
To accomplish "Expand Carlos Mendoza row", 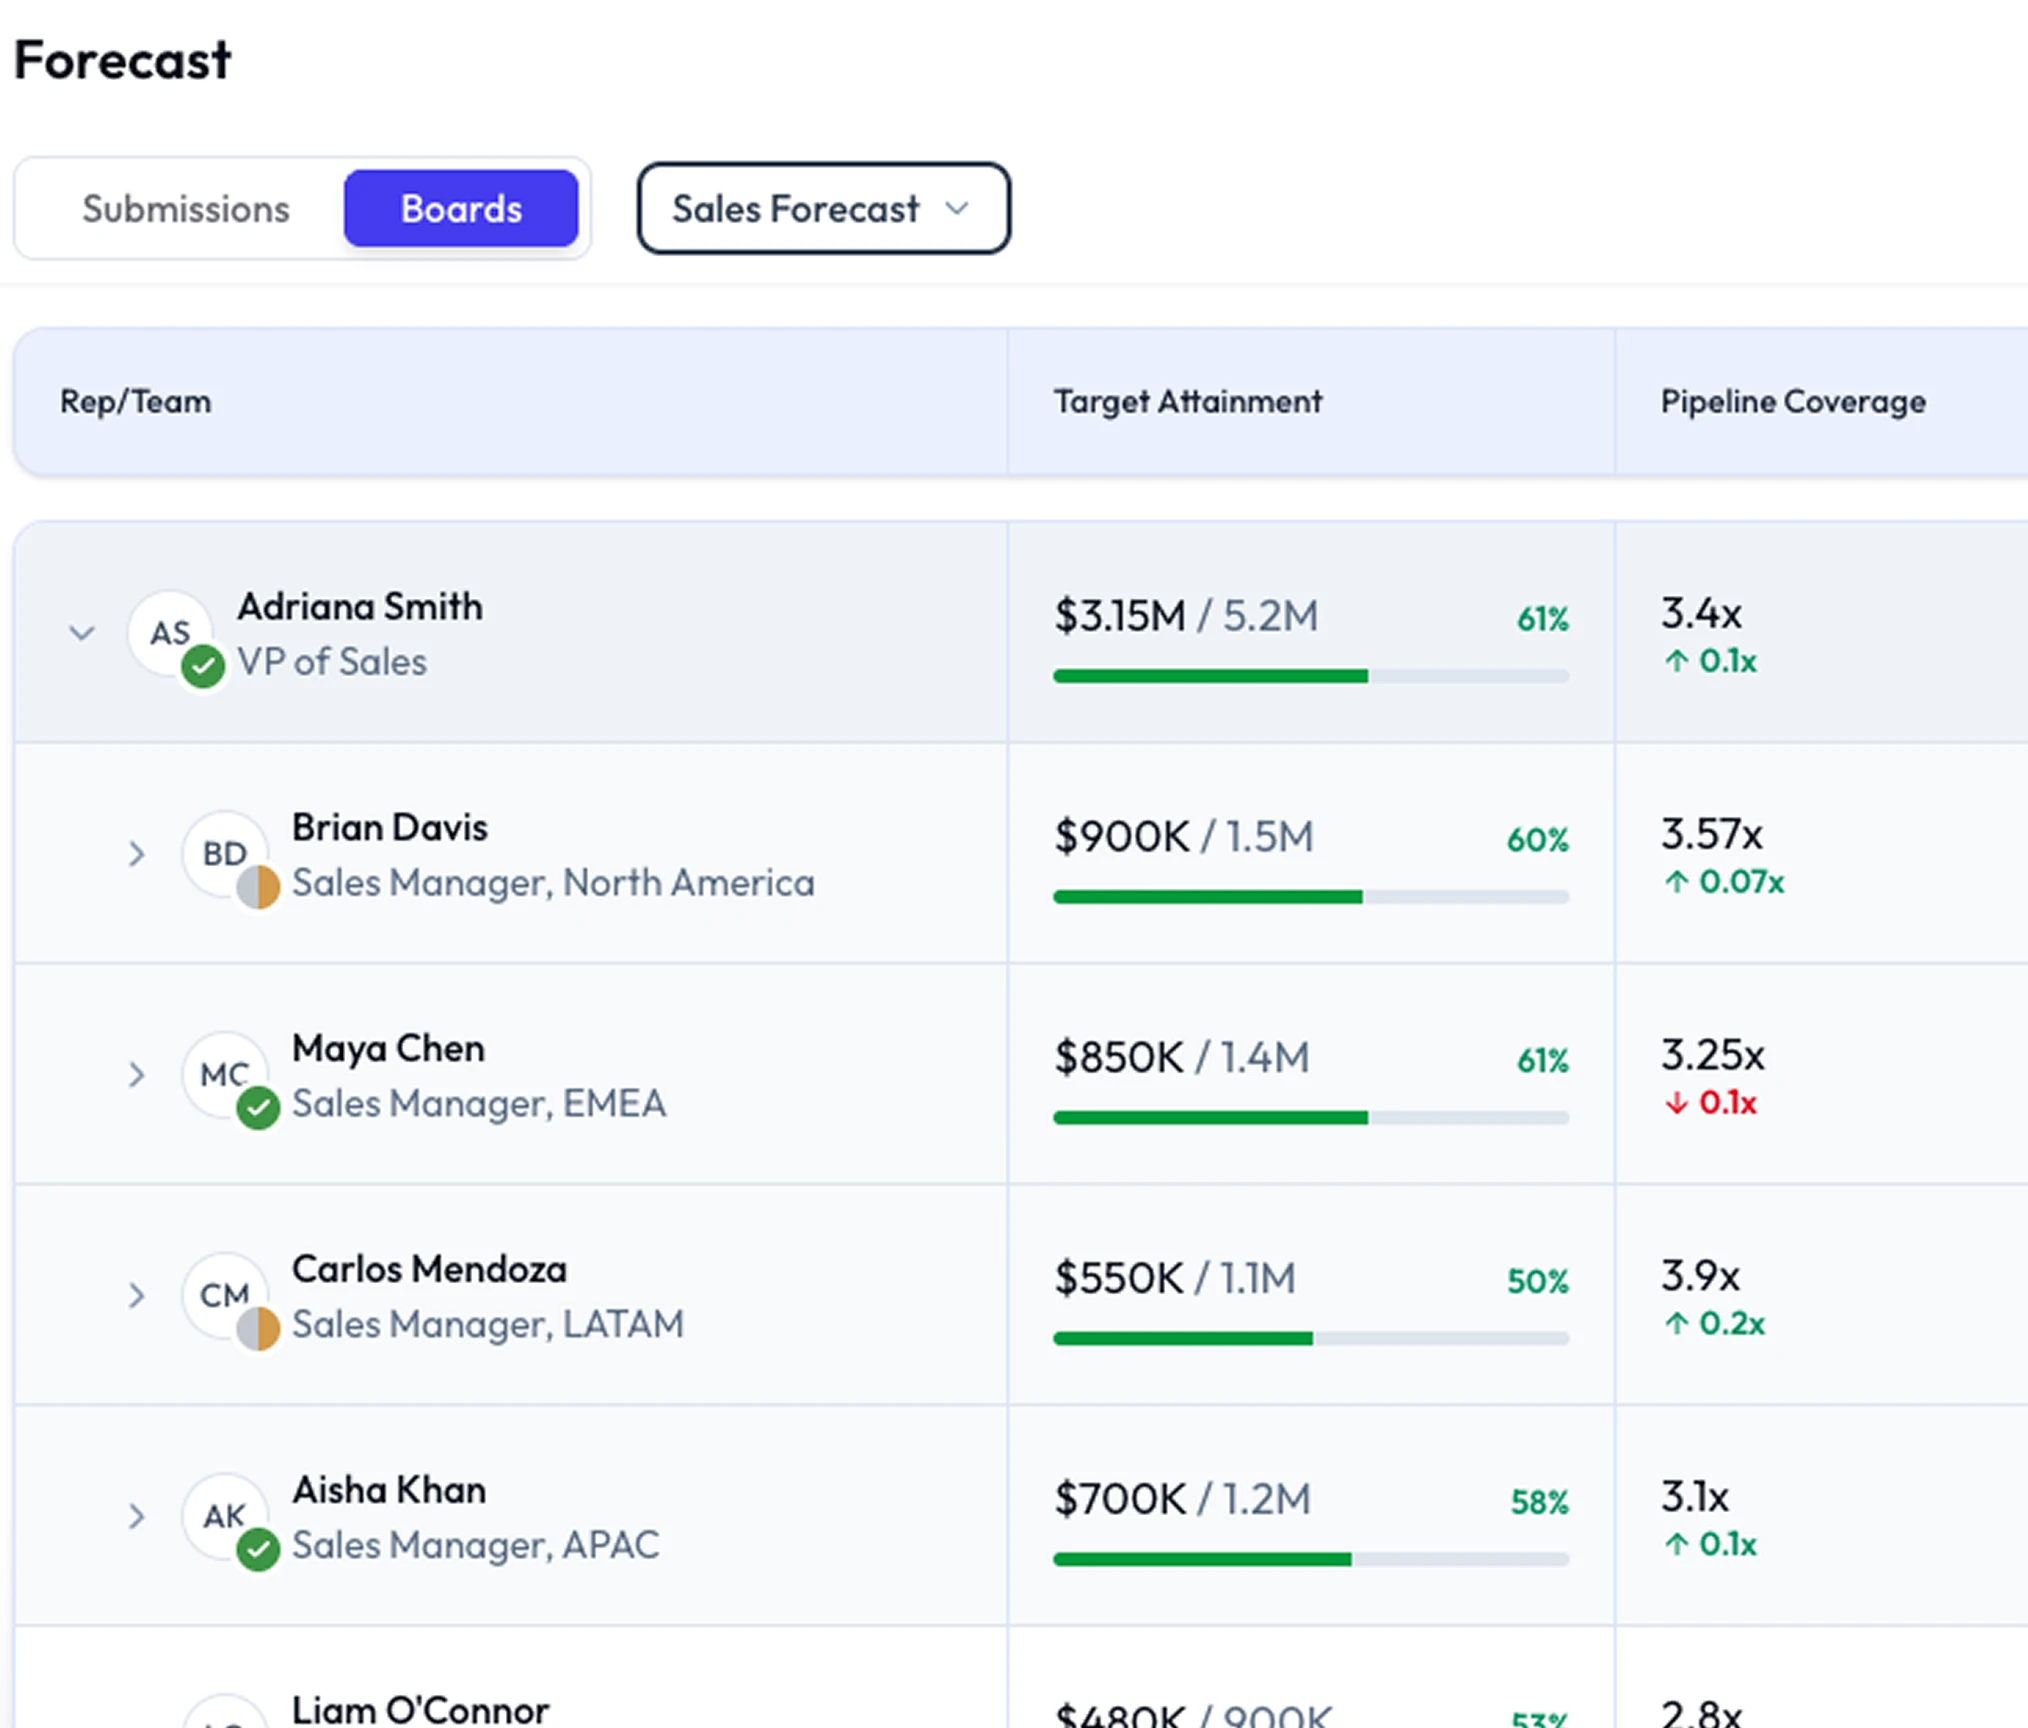I will coord(137,1296).
